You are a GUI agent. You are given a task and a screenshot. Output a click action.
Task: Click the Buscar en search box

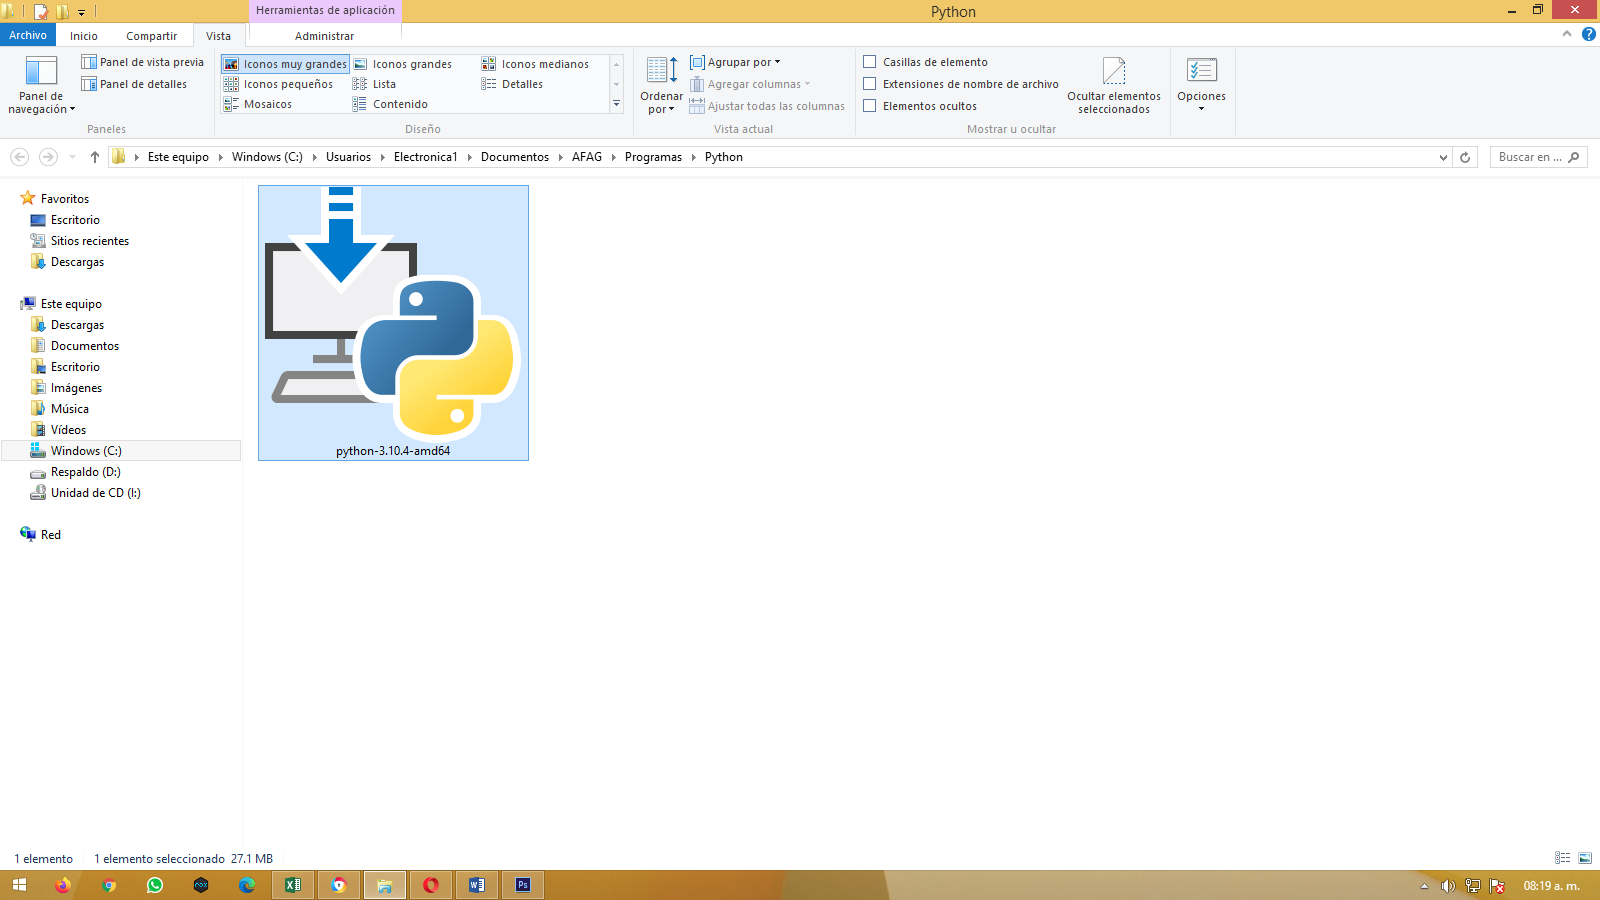click(1538, 157)
